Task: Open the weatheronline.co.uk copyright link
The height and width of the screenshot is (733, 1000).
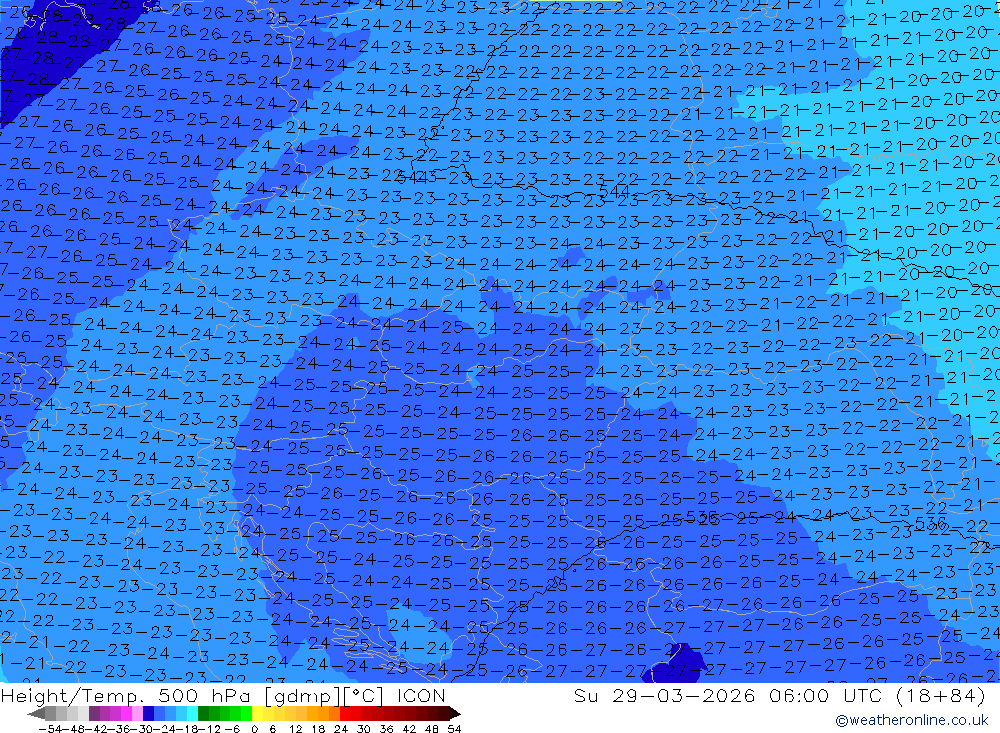Action: [911, 720]
